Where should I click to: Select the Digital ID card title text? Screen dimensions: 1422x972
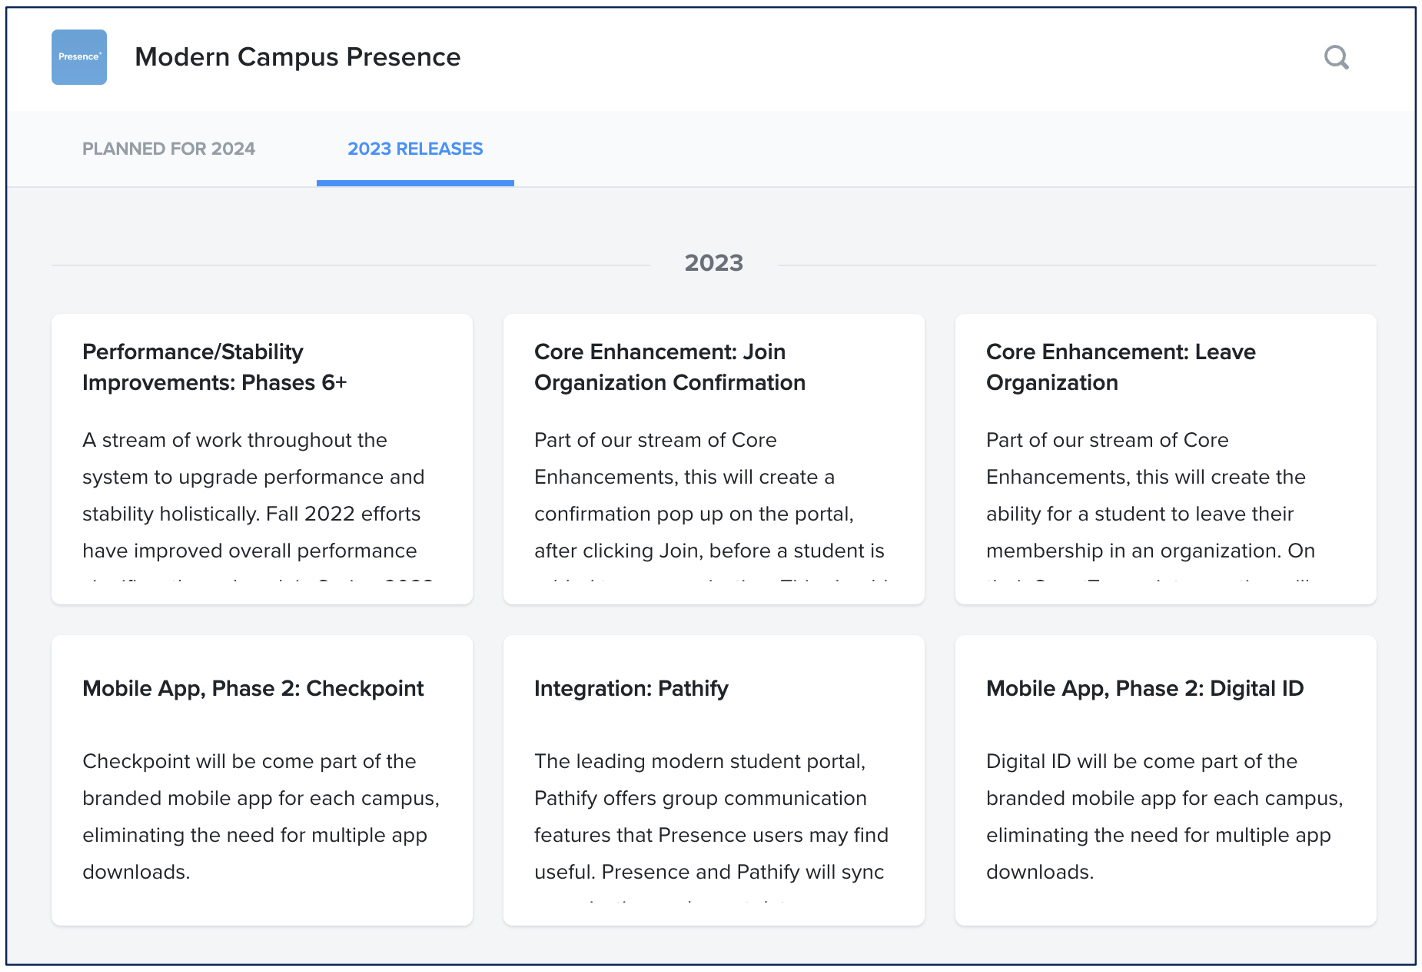[1145, 688]
